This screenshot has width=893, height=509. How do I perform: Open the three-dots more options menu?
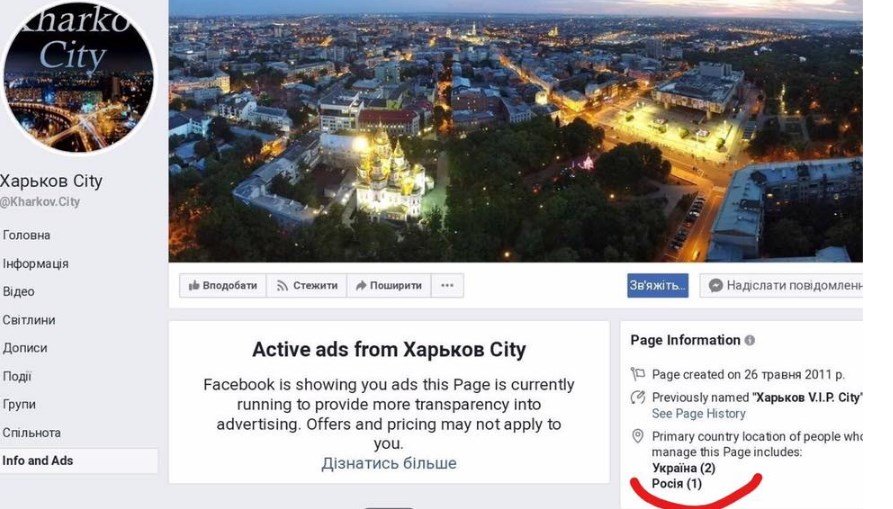[x=447, y=286]
